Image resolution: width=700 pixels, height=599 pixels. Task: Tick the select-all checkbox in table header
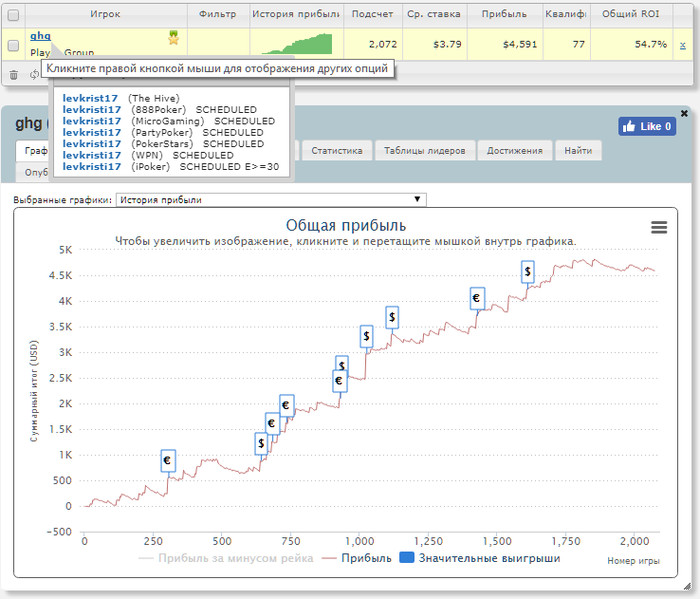tap(13, 15)
